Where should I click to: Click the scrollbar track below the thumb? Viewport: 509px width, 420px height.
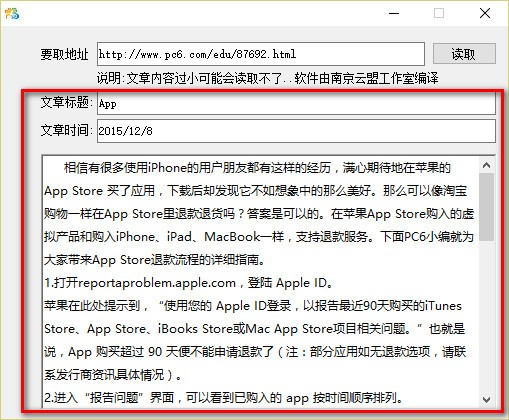[x=486, y=316]
